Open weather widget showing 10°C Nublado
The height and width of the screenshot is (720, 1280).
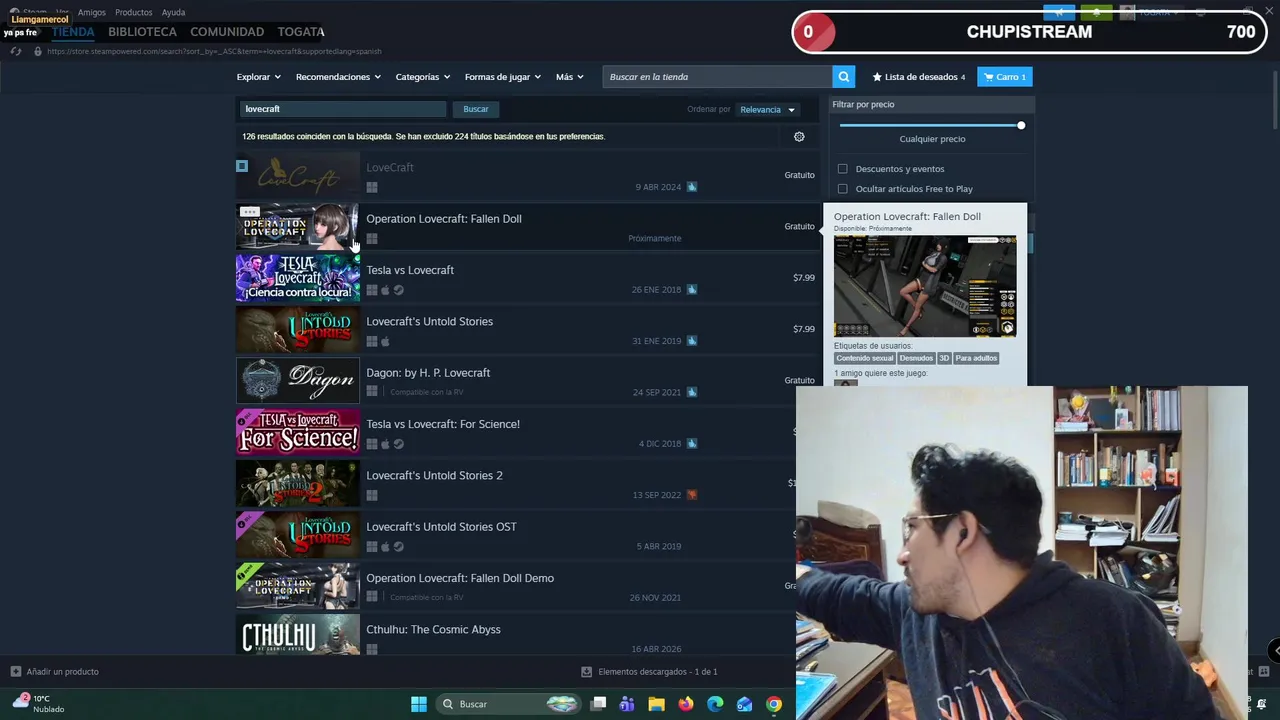click(38, 703)
